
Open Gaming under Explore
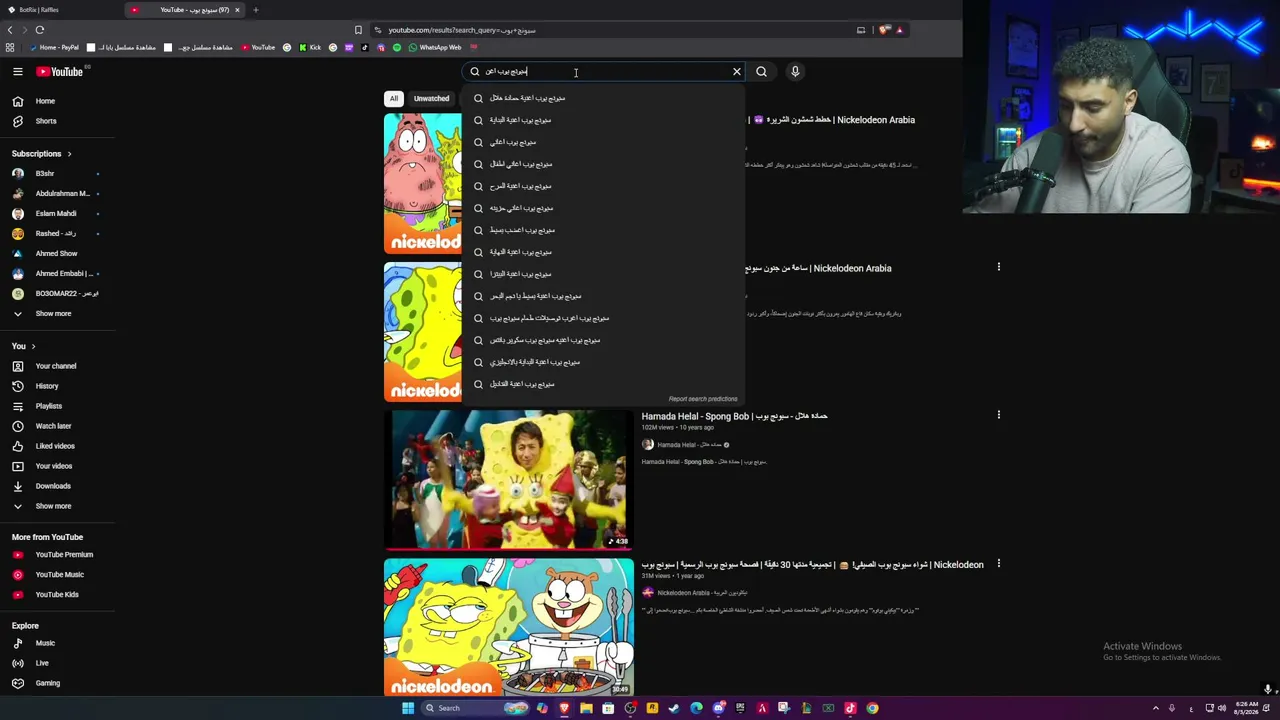[x=56, y=683]
